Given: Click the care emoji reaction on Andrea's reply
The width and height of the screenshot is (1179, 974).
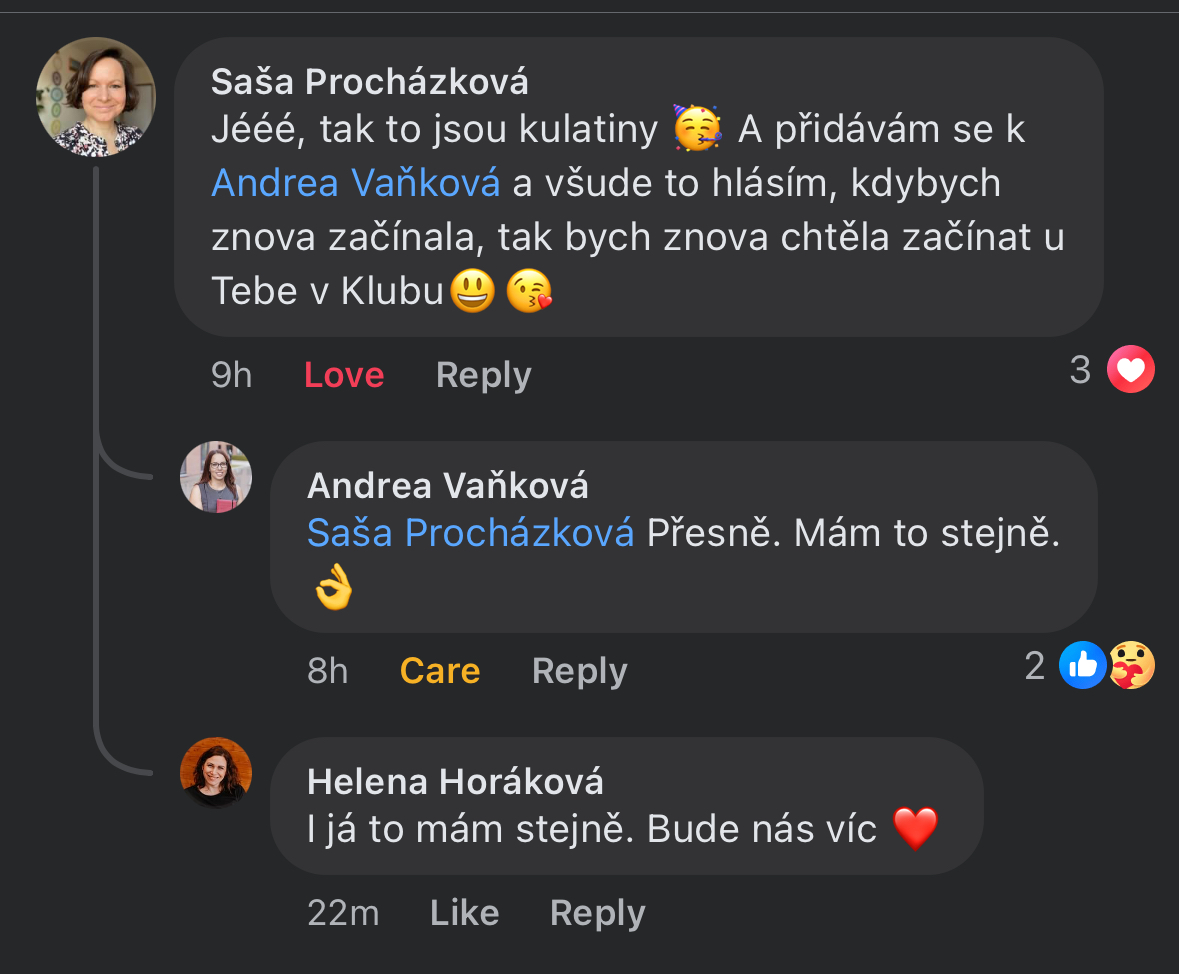Looking at the screenshot, I should (x=1132, y=666).
